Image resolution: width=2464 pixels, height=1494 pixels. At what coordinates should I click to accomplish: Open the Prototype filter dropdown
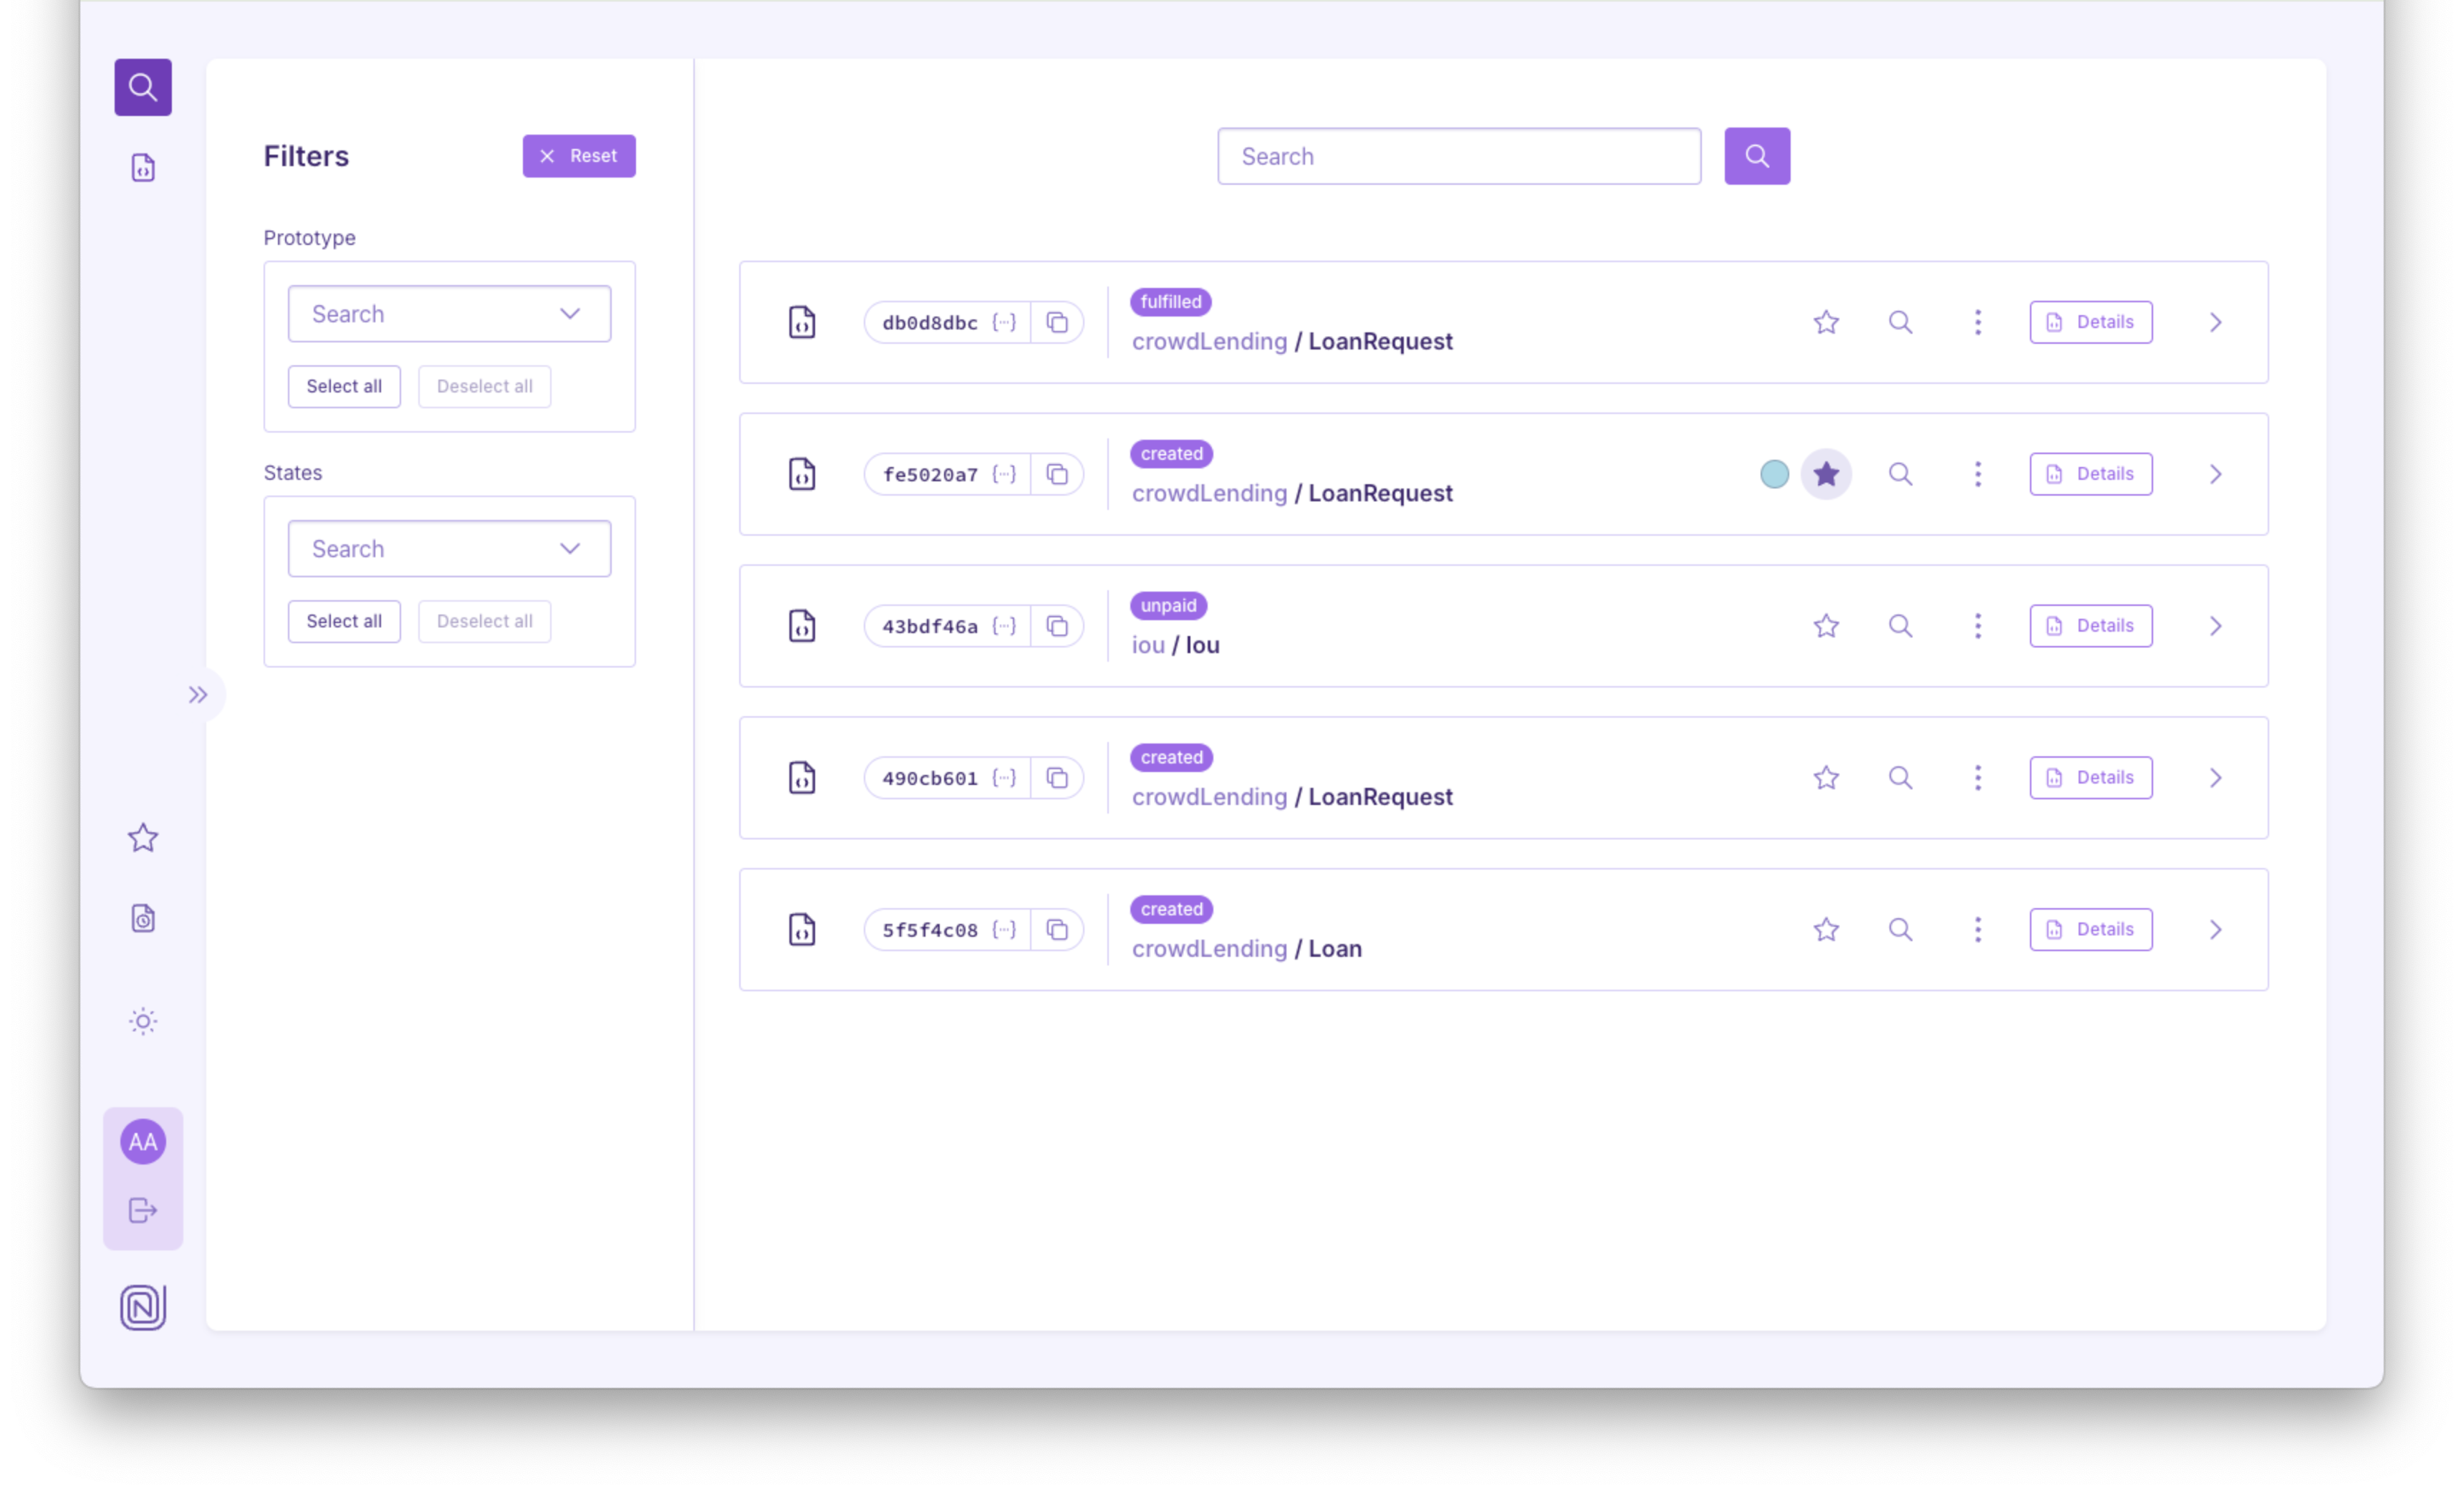point(449,314)
